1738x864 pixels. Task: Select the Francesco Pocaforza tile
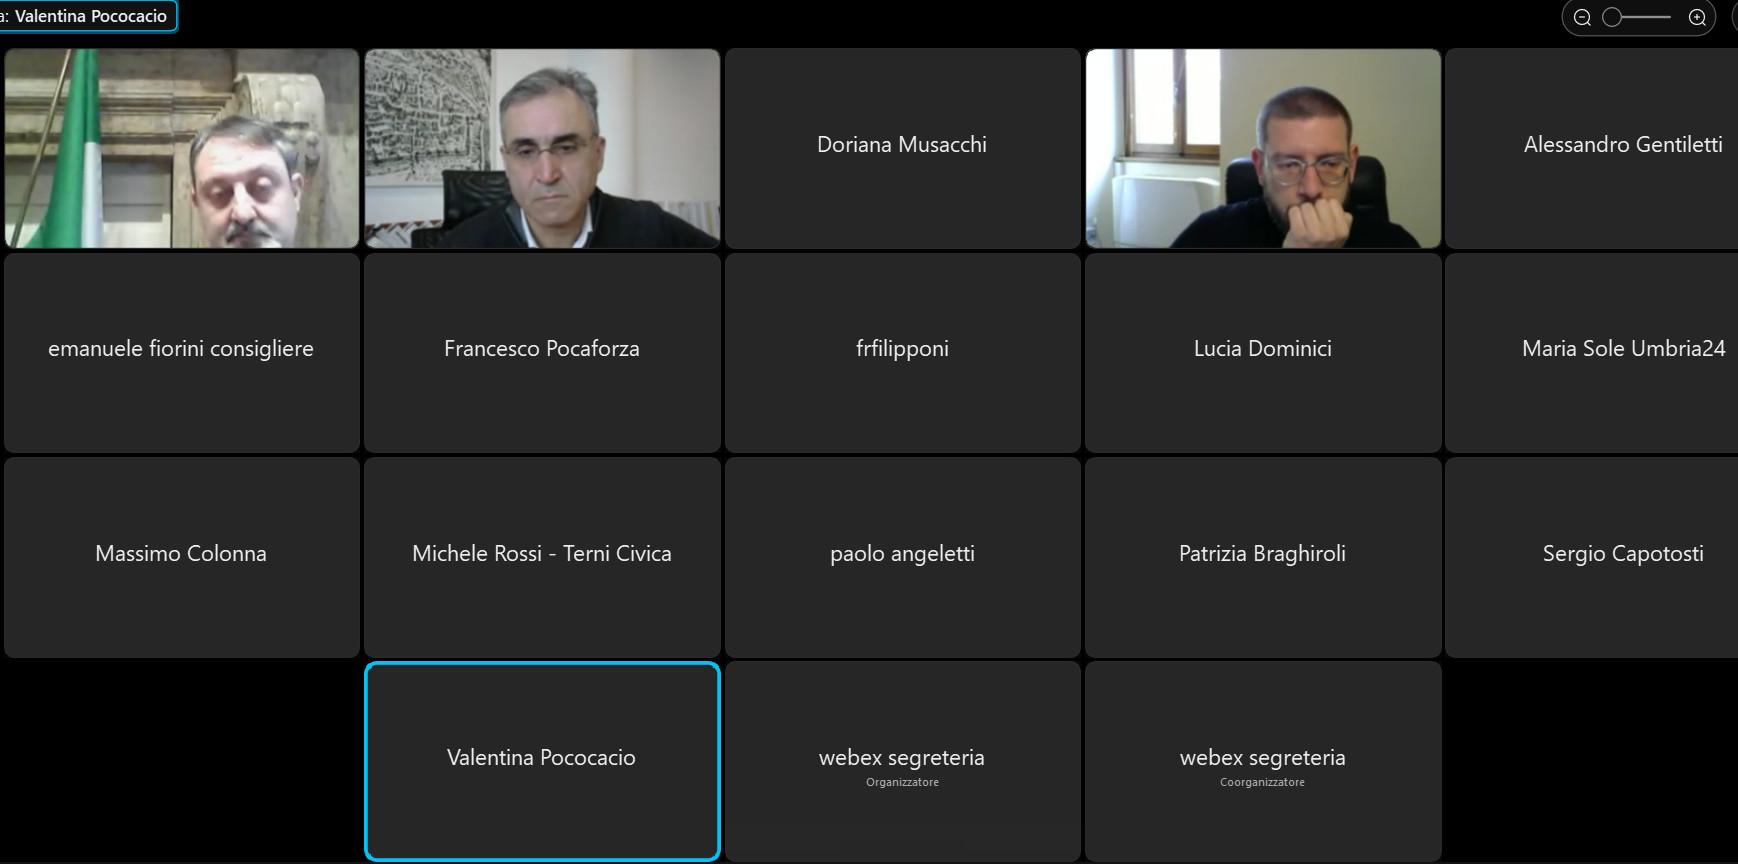click(542, 352)
